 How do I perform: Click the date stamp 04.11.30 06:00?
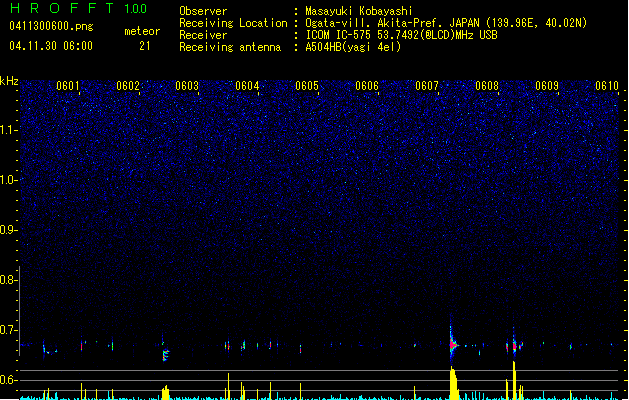click(x=51, y=46)
